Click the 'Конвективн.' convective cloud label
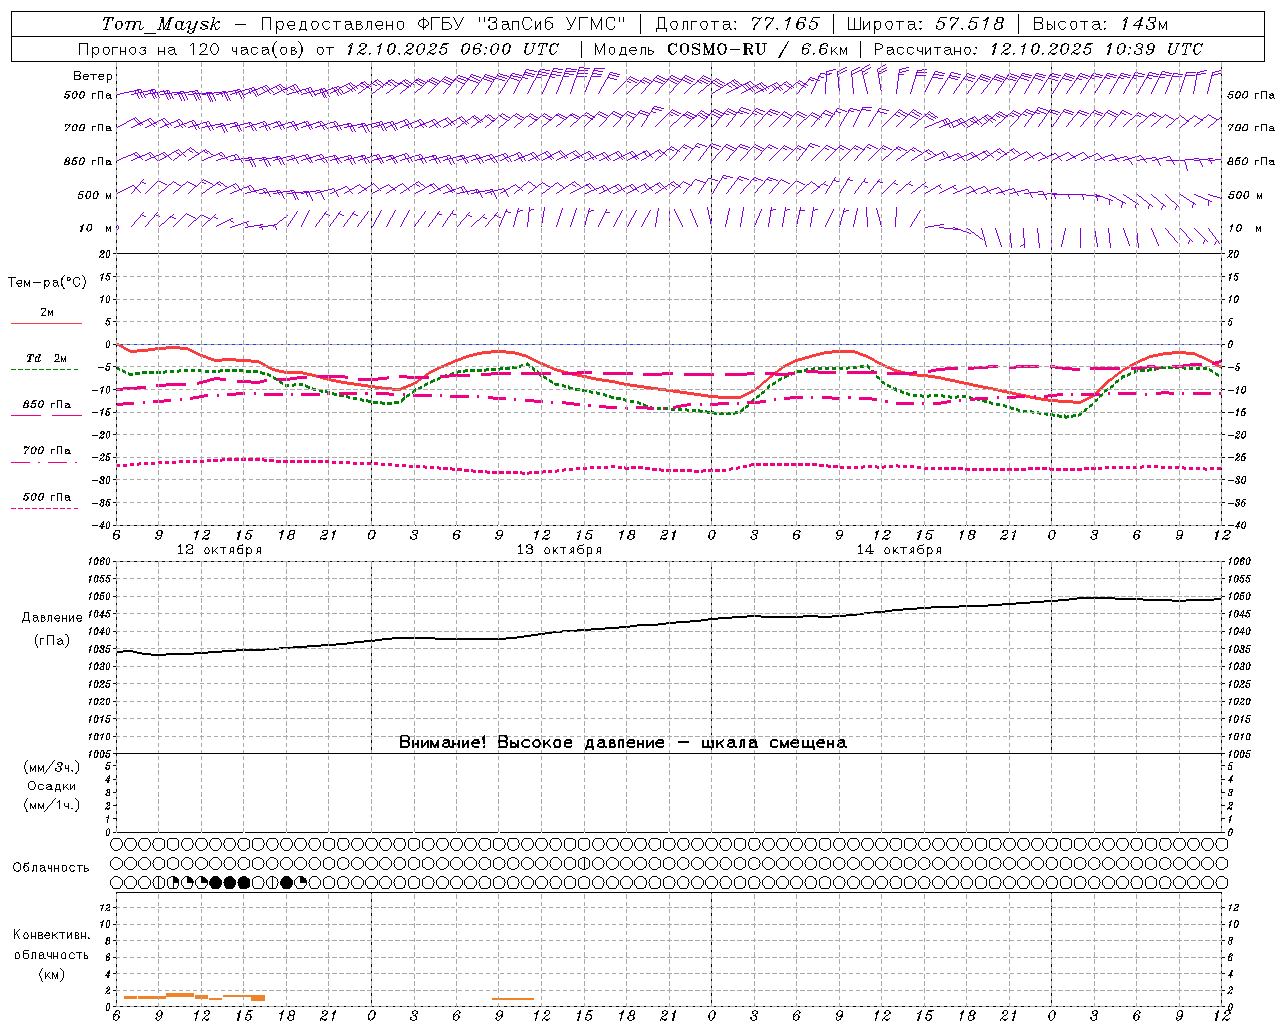 click(x=51, y=935)
